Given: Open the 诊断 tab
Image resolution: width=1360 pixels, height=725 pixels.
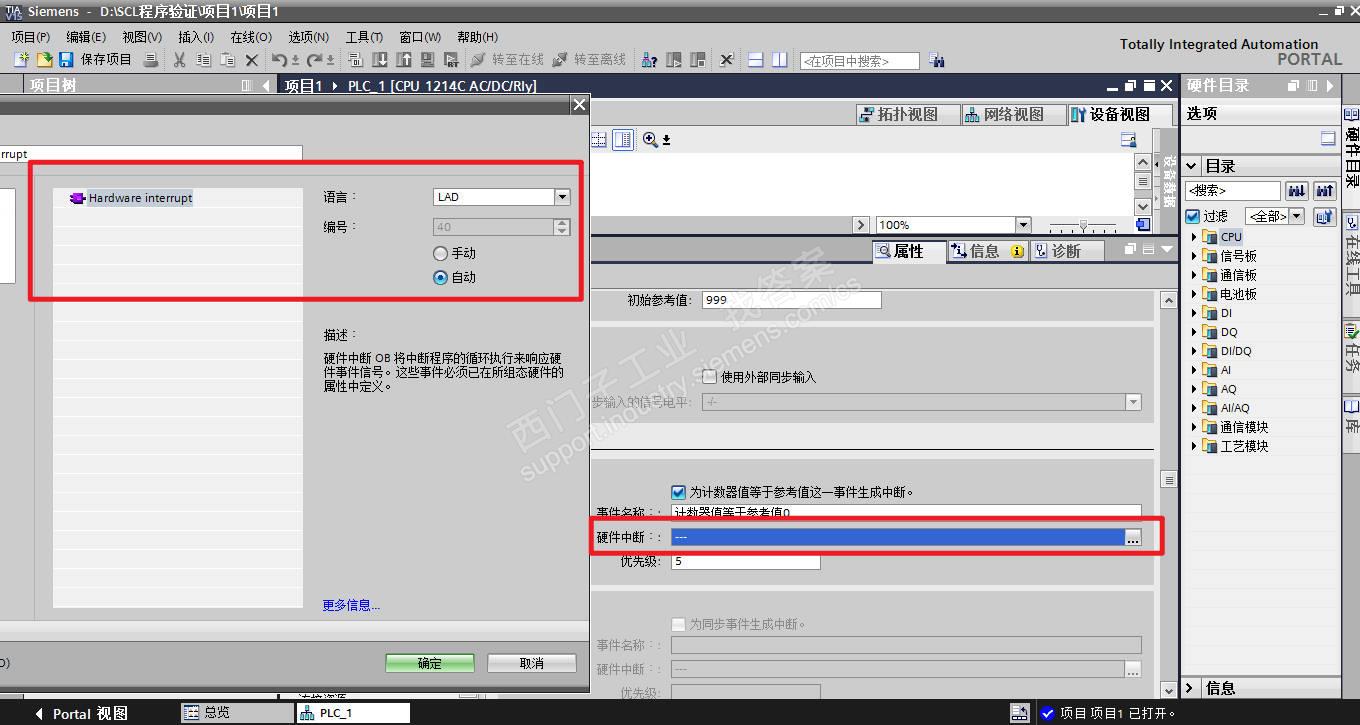Looking at the screenshot, I should [x=1067, y=251].
